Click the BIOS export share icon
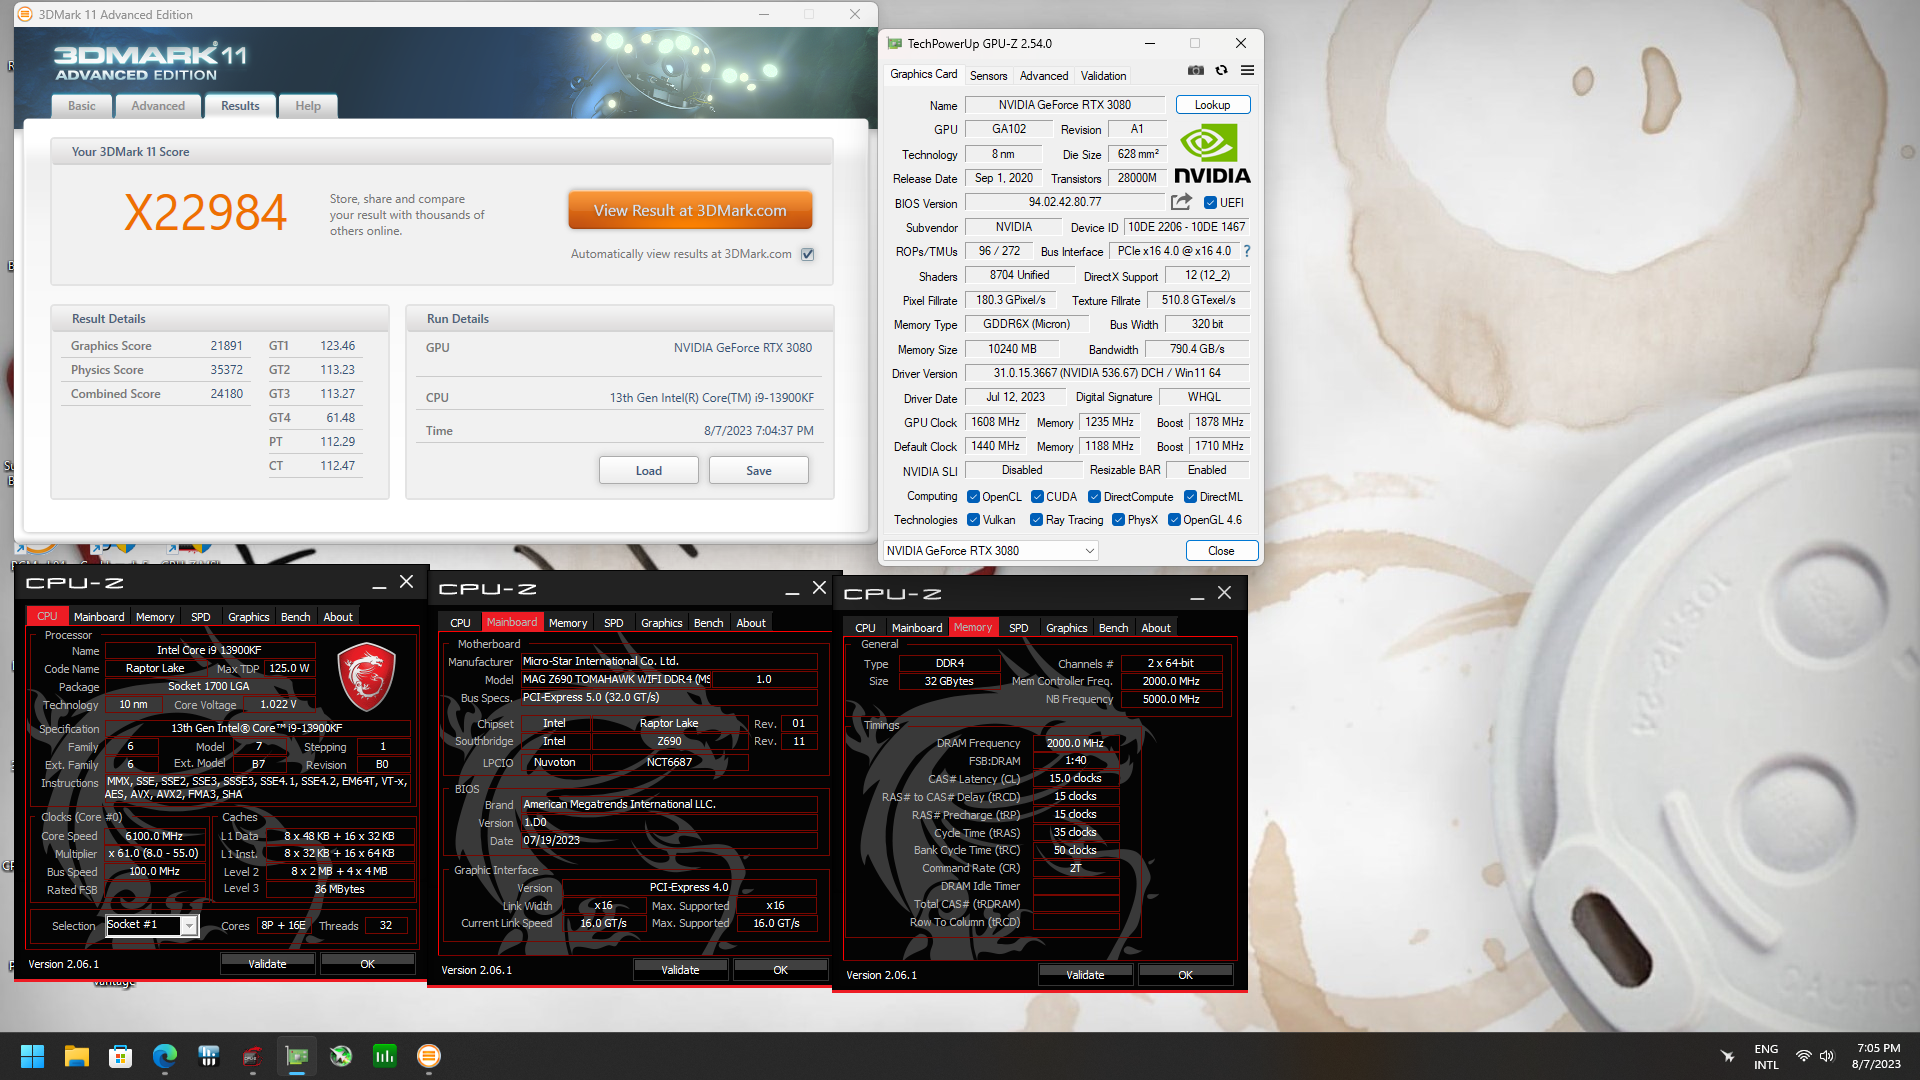The image size is (1920, 1080). click(1181, 202)
